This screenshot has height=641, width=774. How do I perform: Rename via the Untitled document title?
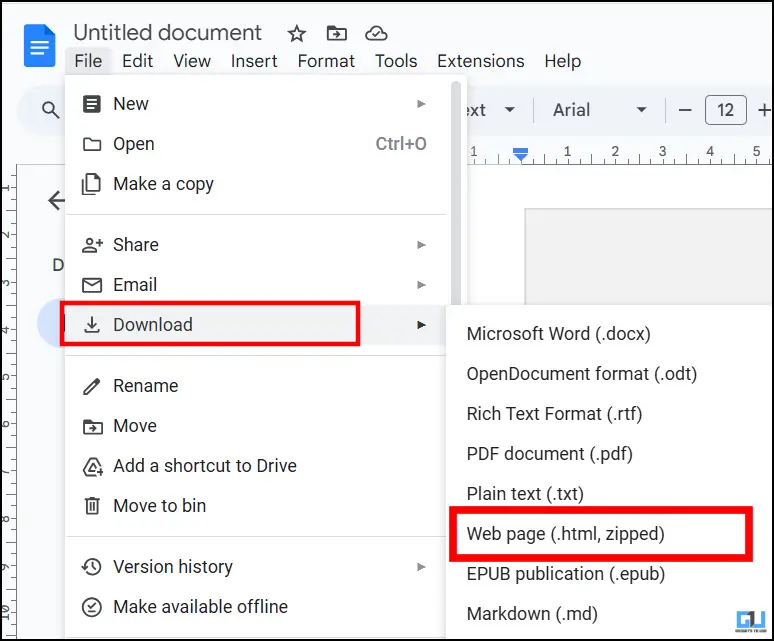pos(167,33)
